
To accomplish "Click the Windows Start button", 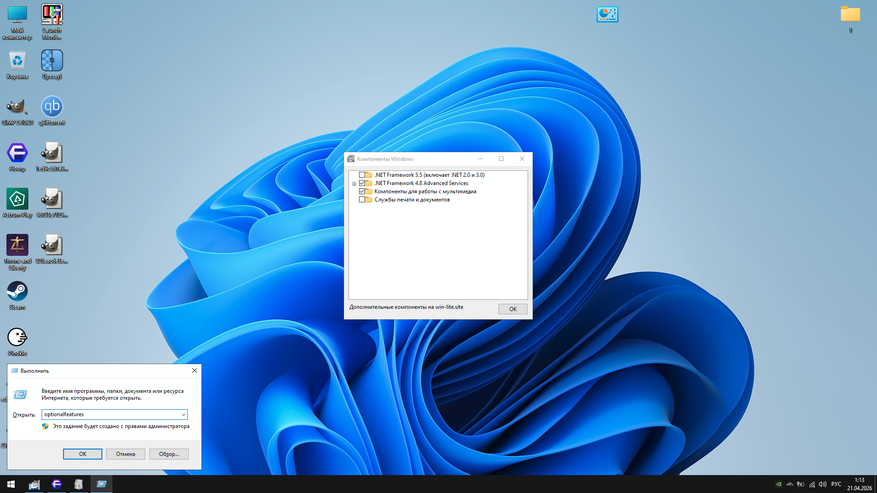I will pyautogui.click(x=11, y=485).
